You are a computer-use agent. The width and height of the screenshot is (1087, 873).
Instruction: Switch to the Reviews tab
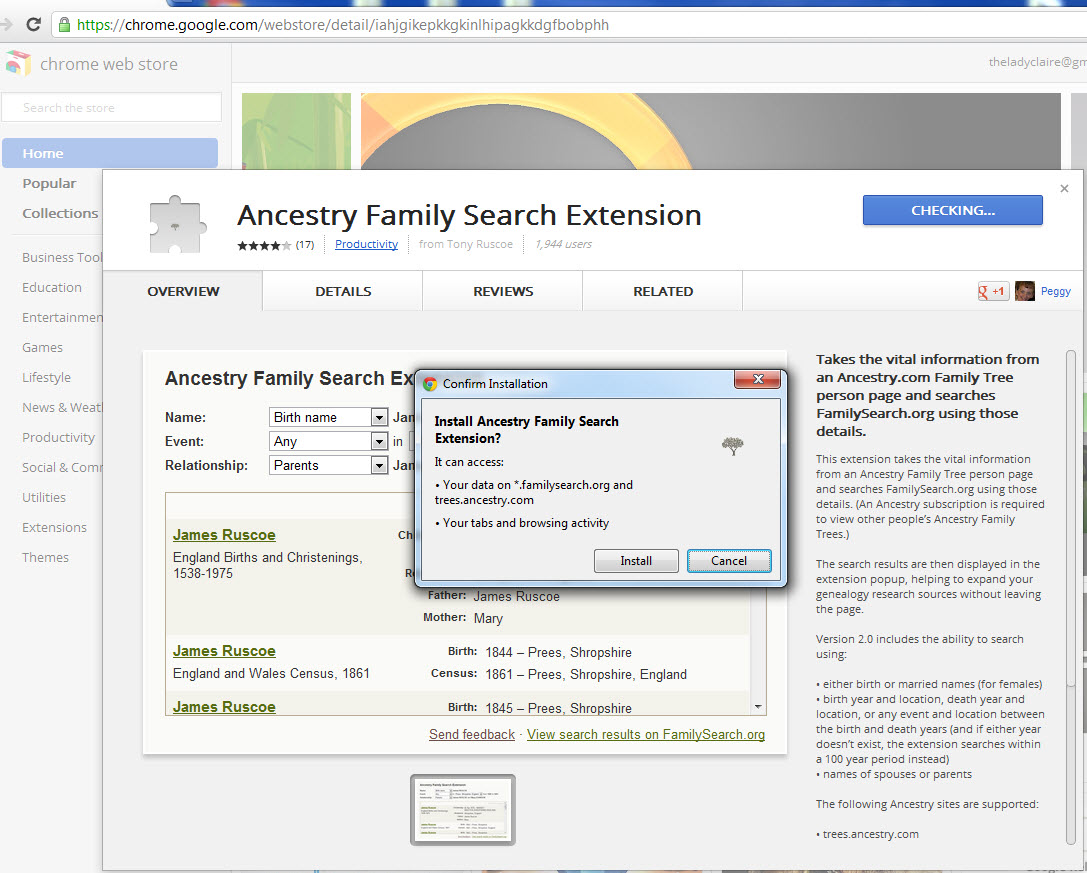[x=502, y=291]
